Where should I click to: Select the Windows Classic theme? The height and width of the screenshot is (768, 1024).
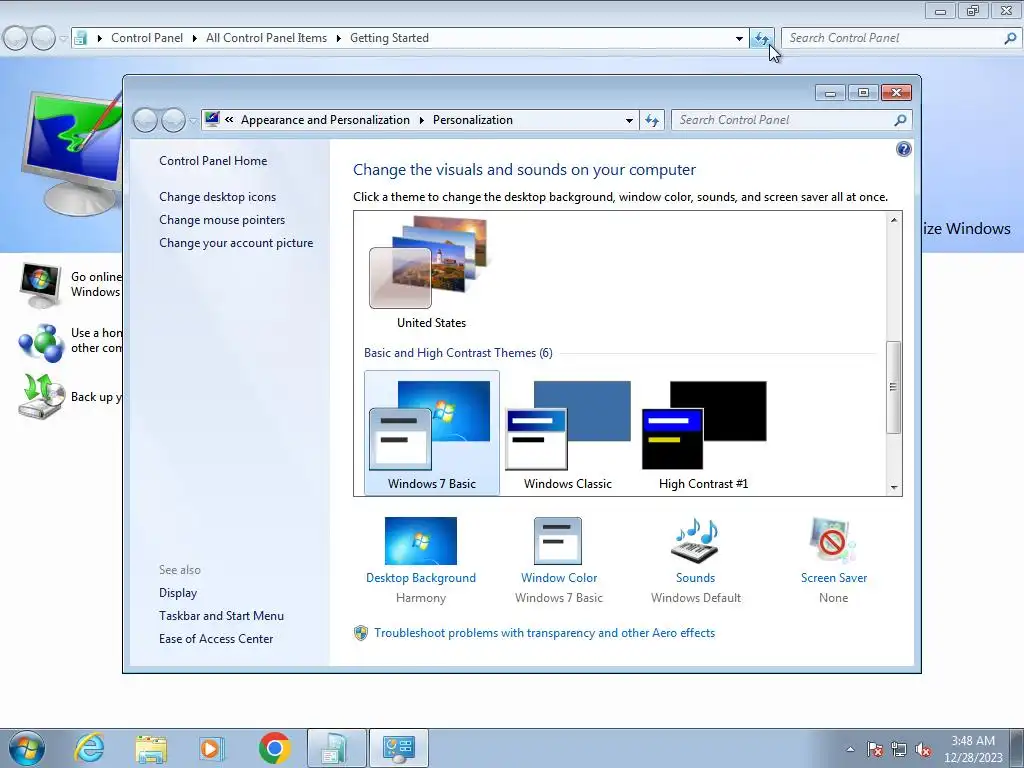pyautogui.click(x=568, y=432)
